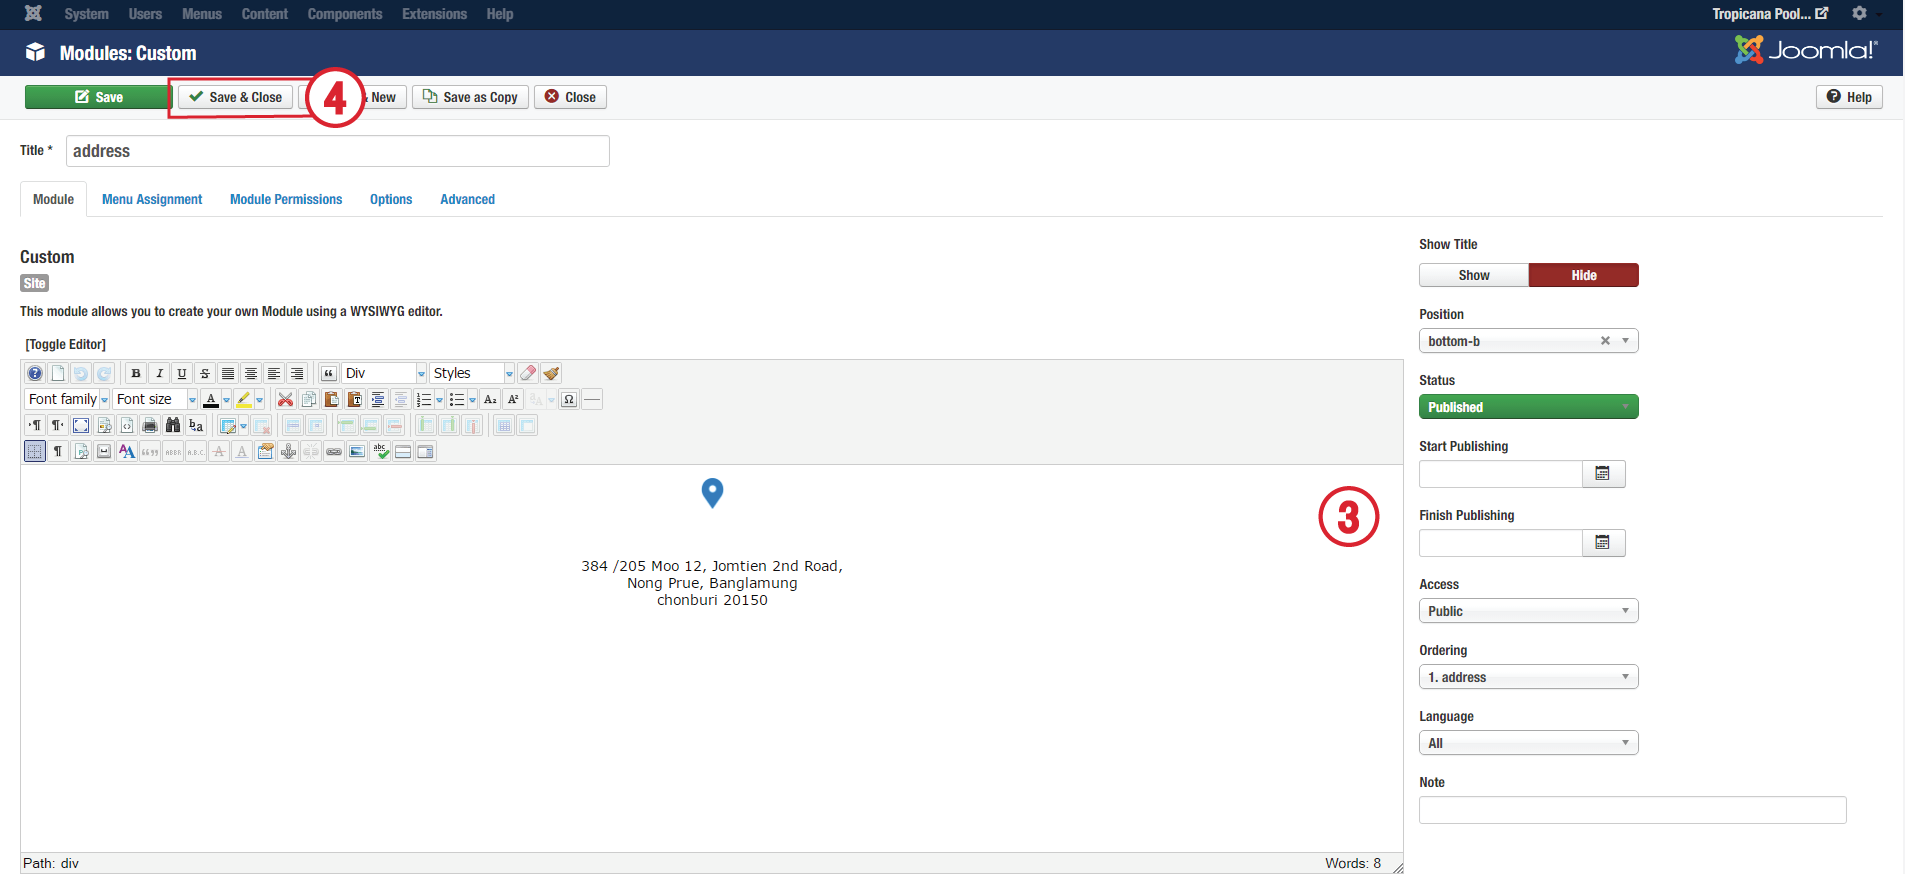Click the Insert Image icon
This screenshot has height=874, width=1905.
(x=357, y=451)
